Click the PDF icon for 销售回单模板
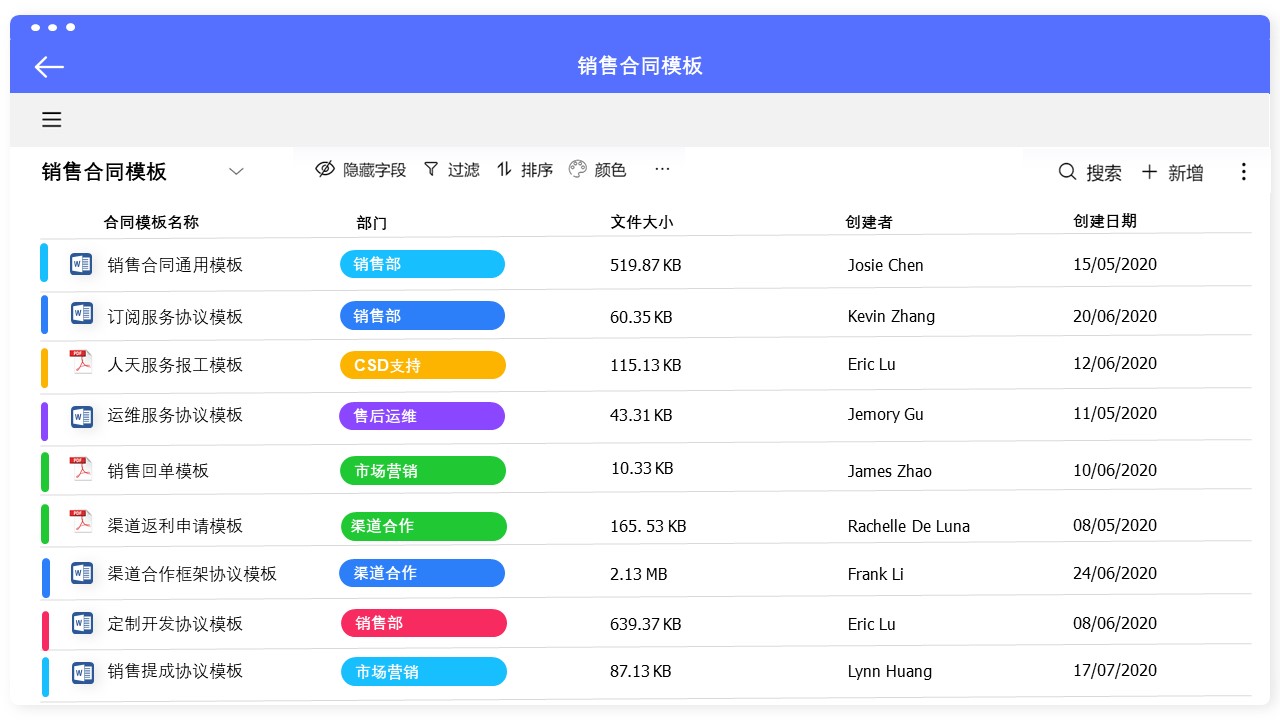1280x720 pixels. [x=81, y=469]
